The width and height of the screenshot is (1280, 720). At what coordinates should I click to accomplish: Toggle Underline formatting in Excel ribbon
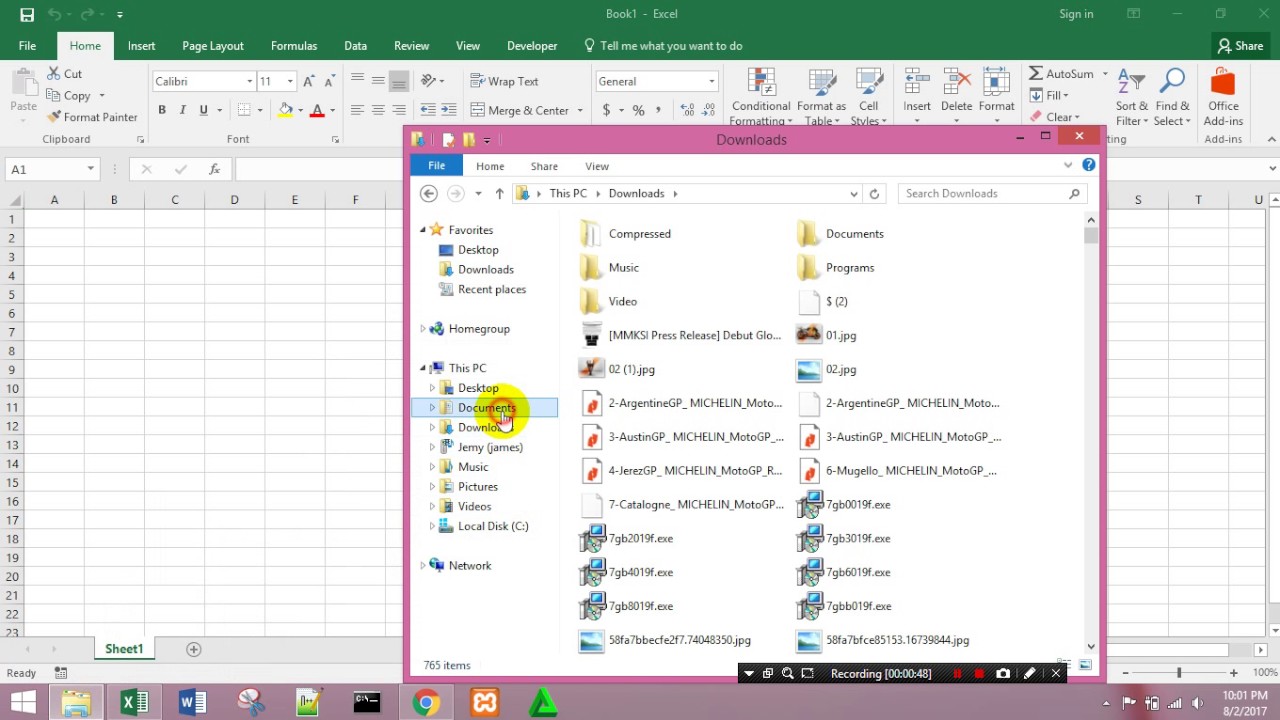click(x=203, y=110)
